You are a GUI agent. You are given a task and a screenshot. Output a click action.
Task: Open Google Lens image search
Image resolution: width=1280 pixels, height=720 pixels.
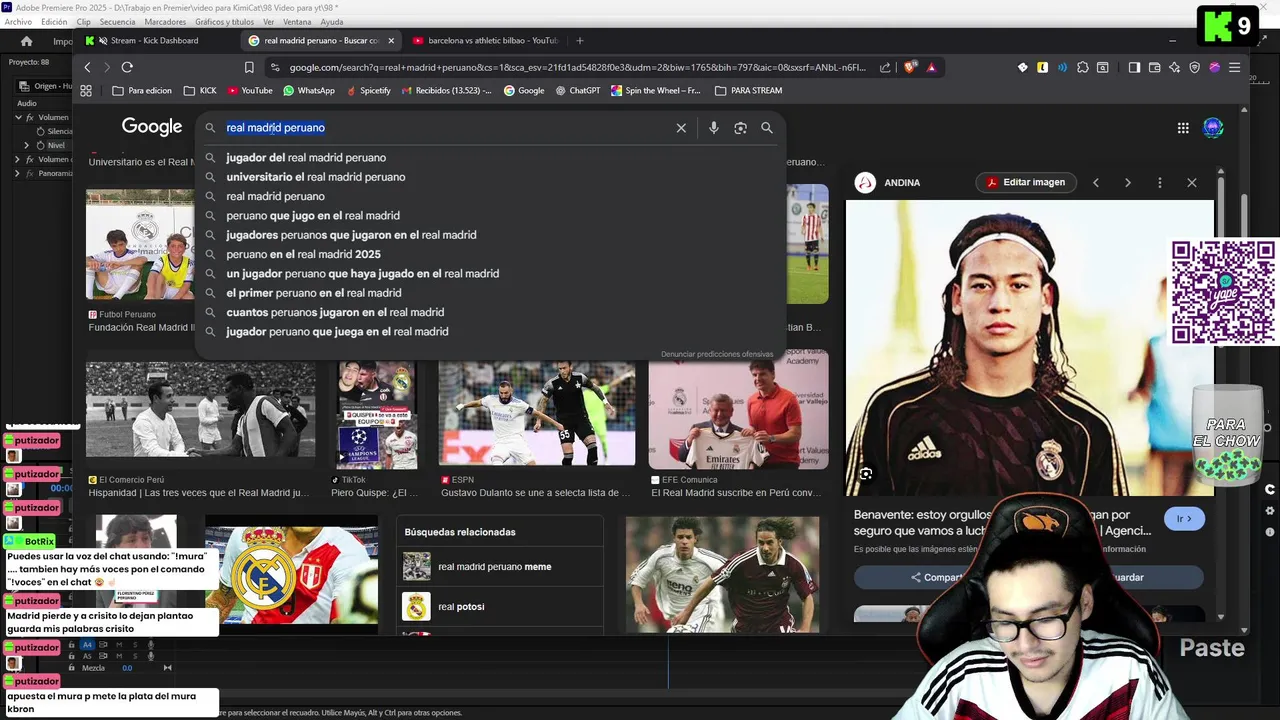[740, 128]
